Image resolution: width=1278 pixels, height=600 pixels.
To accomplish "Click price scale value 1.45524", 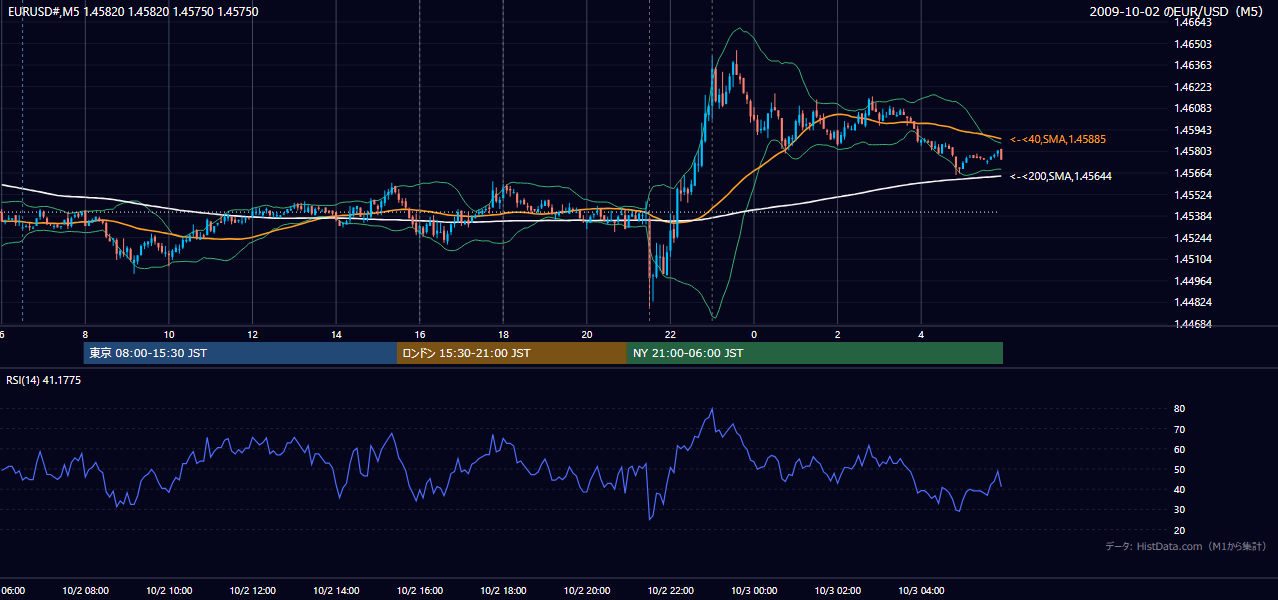I will (x=1193, y=195).
